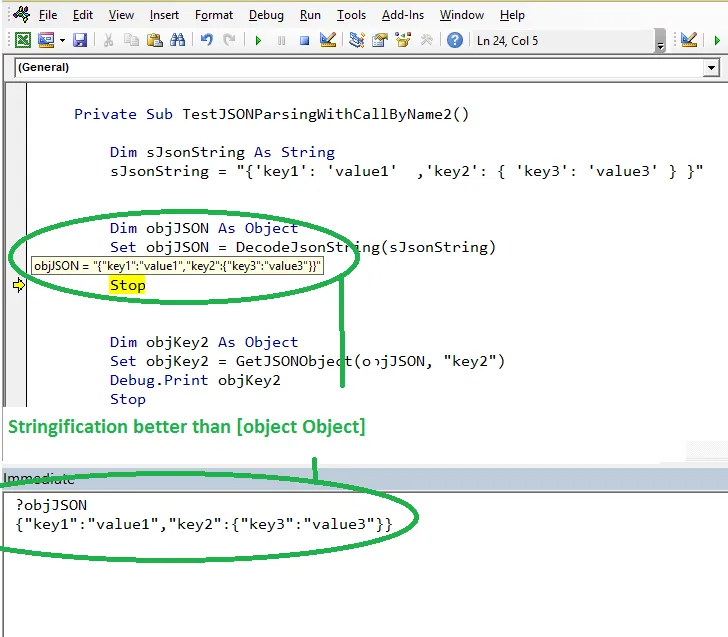Run the macro with green play icon
The height and width of the screenshot is (637, 728).
point(259,40)
